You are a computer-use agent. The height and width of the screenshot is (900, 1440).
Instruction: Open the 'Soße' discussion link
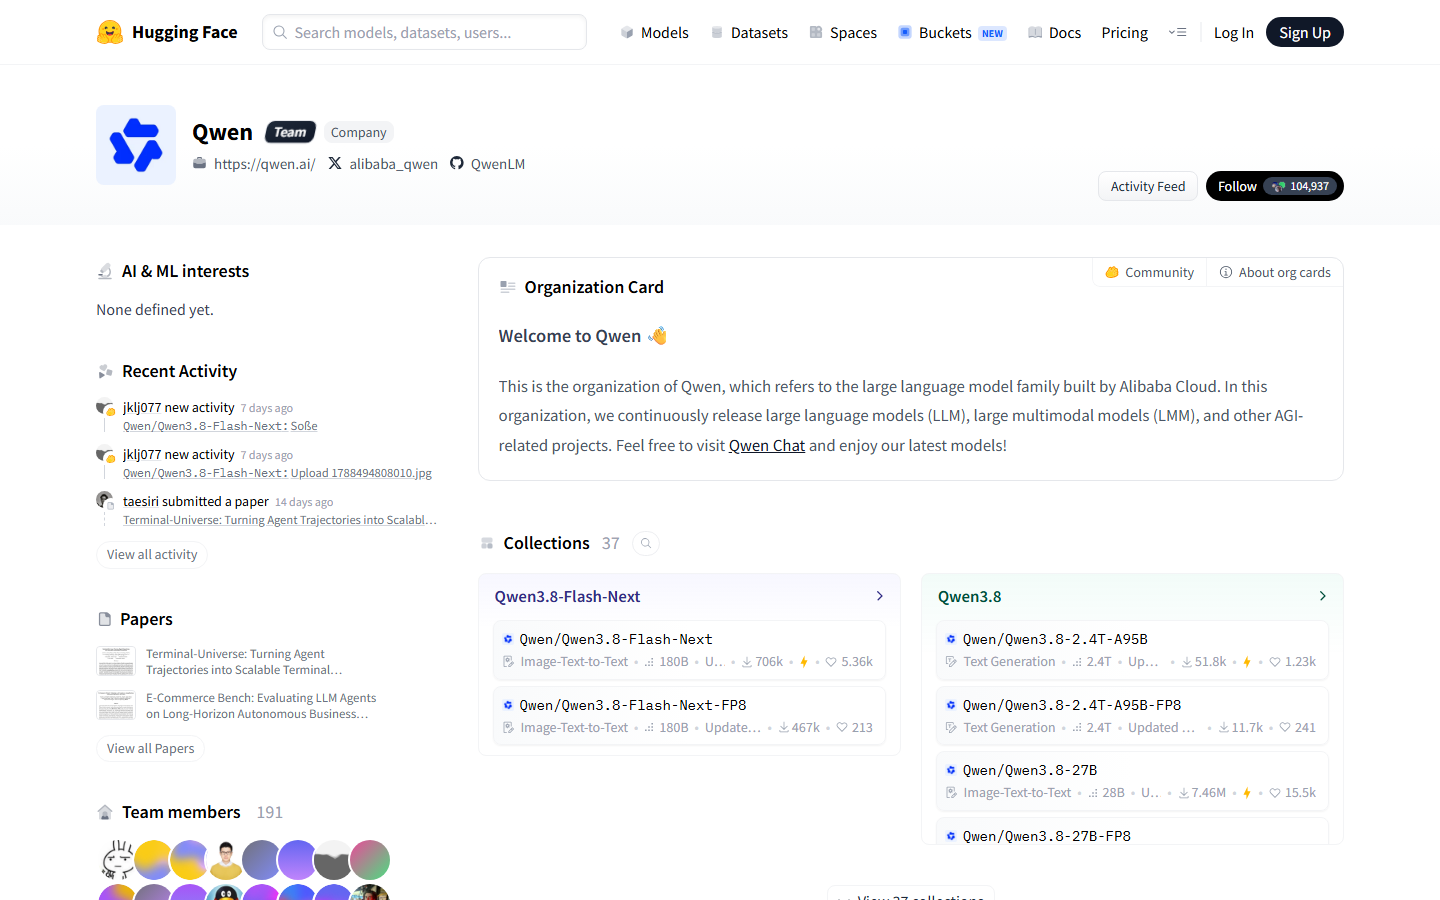(x=304, y=426)
